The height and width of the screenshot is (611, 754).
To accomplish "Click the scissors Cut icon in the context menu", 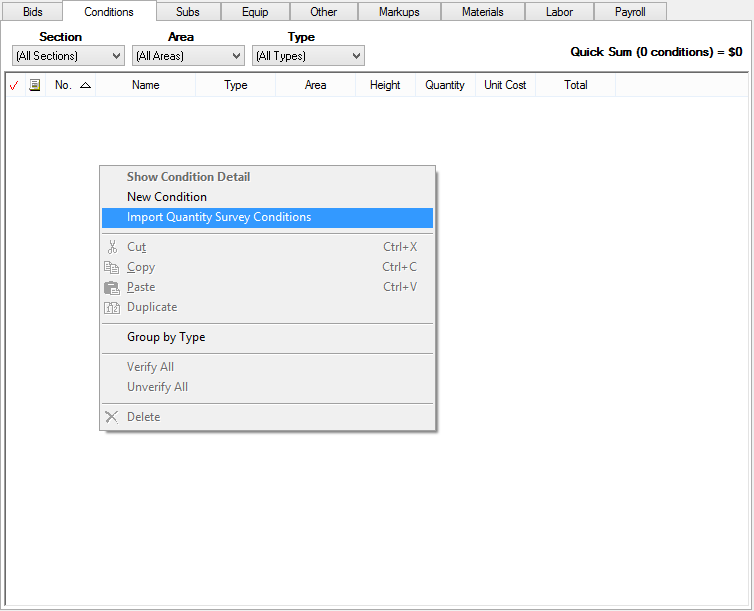I will (x=112, y=247).
